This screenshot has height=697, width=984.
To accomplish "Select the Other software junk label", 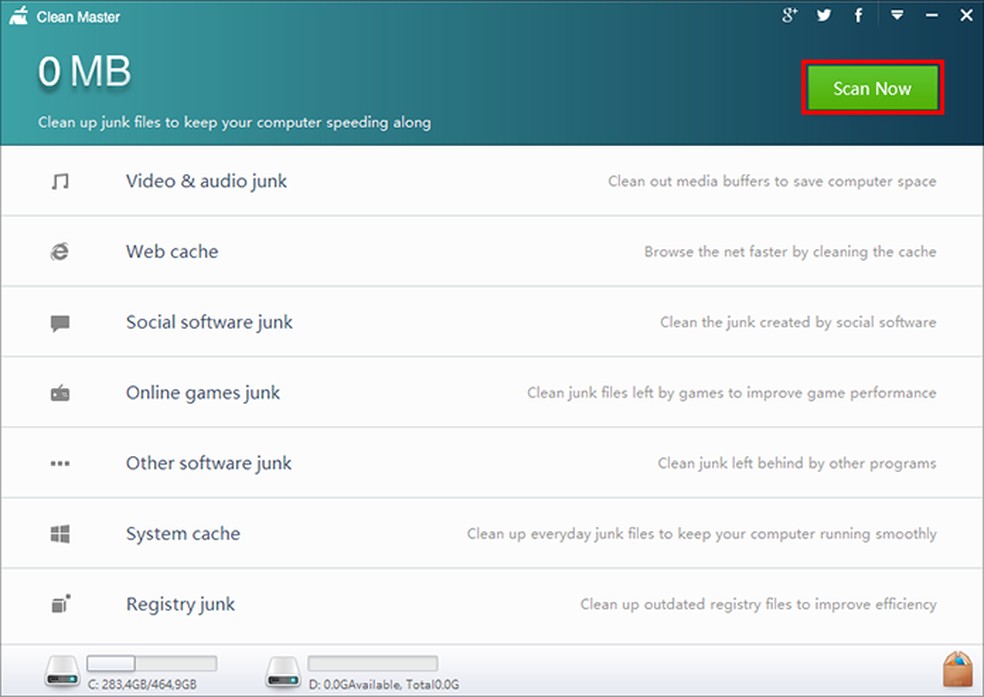I will tap(209, 463).
